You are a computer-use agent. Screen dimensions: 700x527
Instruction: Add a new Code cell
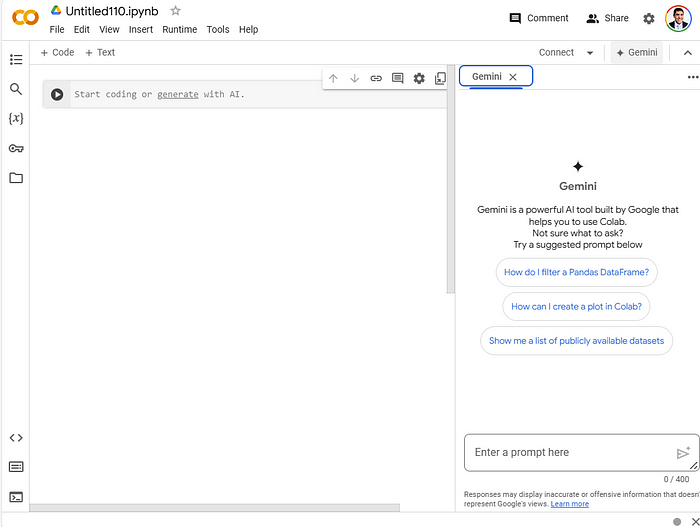[x=57, y=52]
